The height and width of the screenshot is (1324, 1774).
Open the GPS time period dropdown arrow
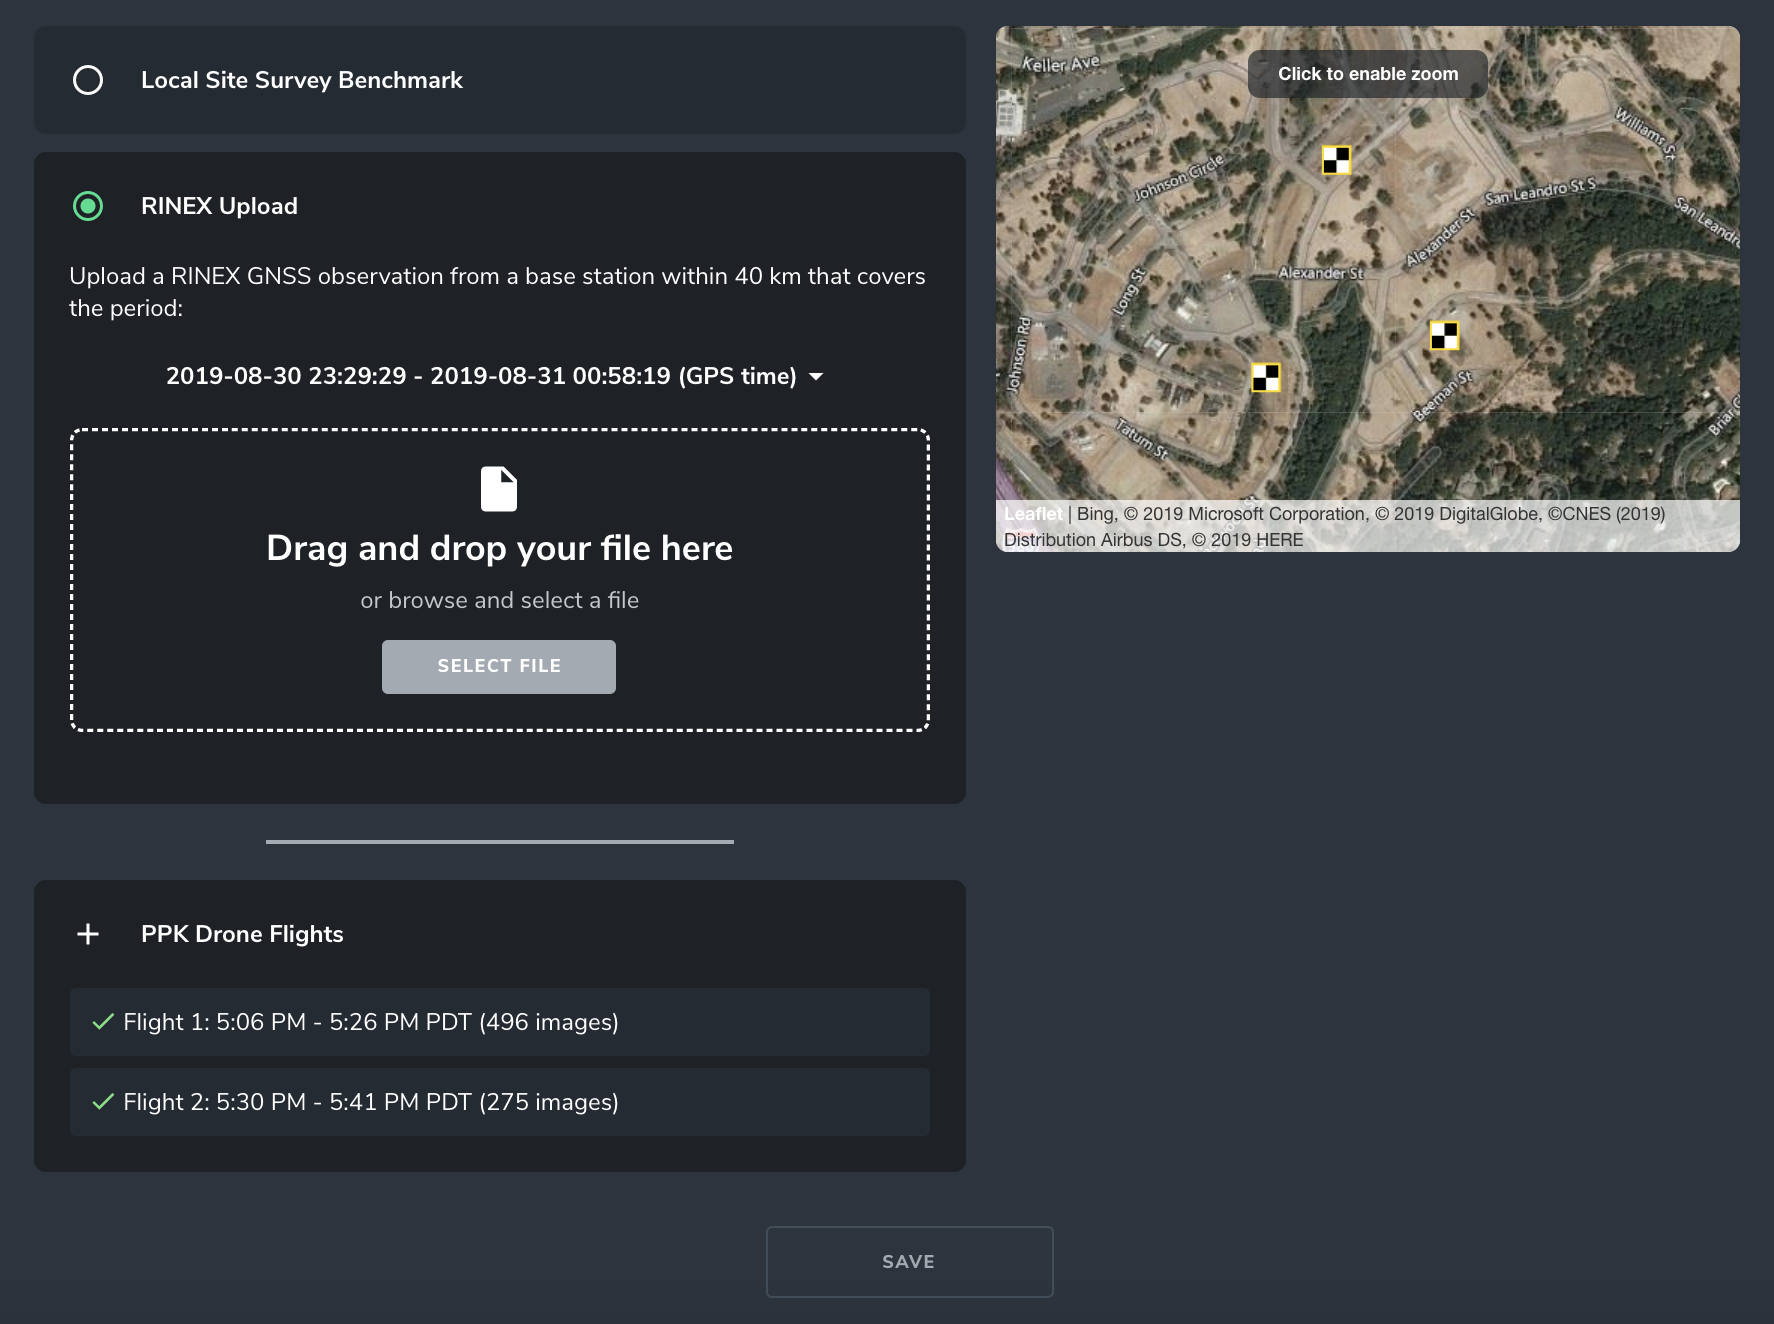816,377
